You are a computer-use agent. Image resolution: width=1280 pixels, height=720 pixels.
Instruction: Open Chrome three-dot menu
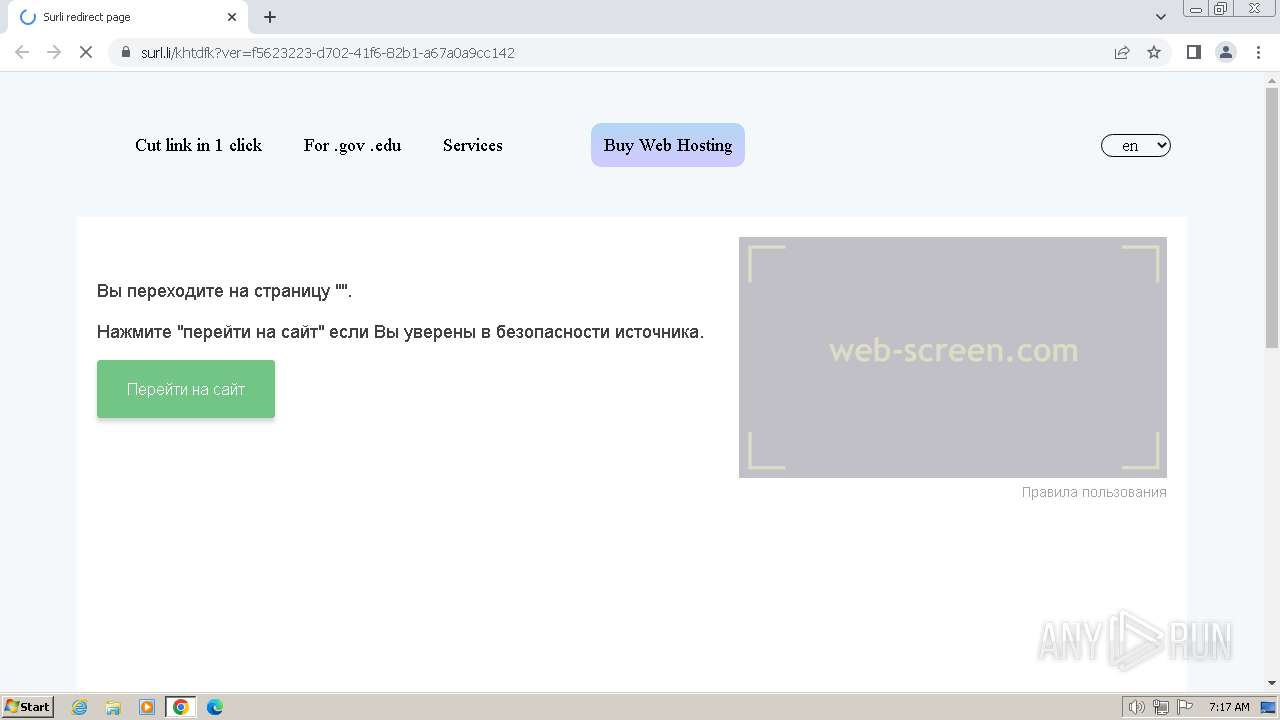coord(1258,52)
